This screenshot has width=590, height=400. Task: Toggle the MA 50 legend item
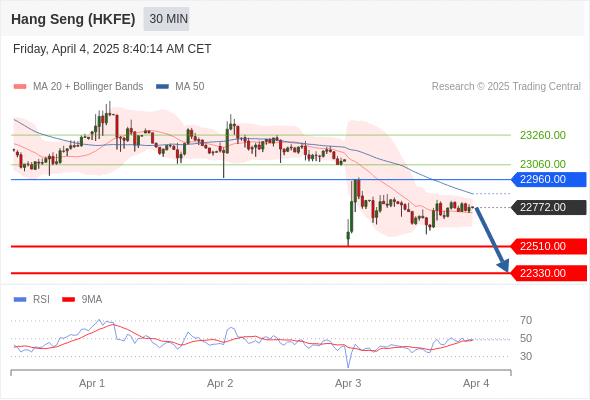[x=180, y=87]
